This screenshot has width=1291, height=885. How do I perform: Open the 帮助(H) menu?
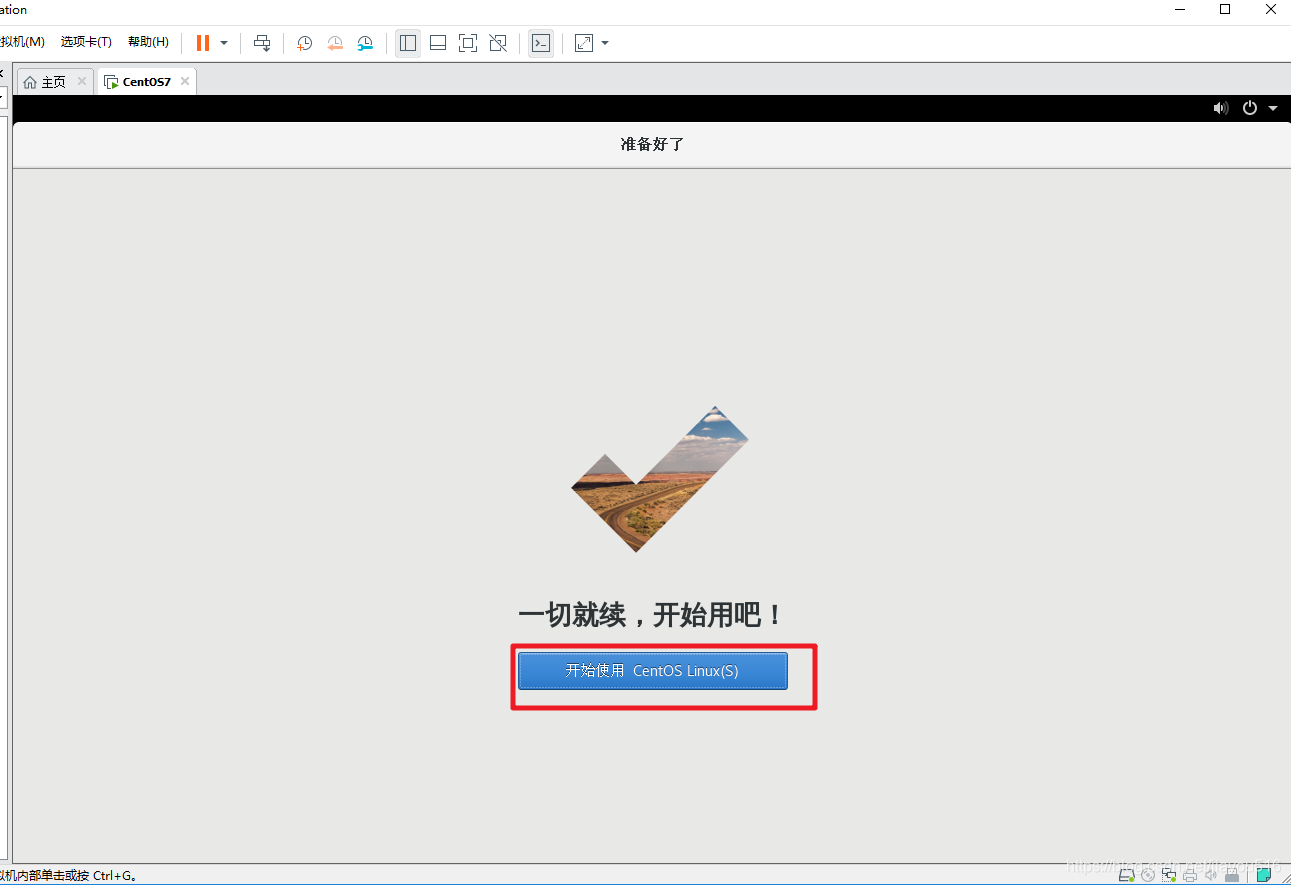point(148,42)
